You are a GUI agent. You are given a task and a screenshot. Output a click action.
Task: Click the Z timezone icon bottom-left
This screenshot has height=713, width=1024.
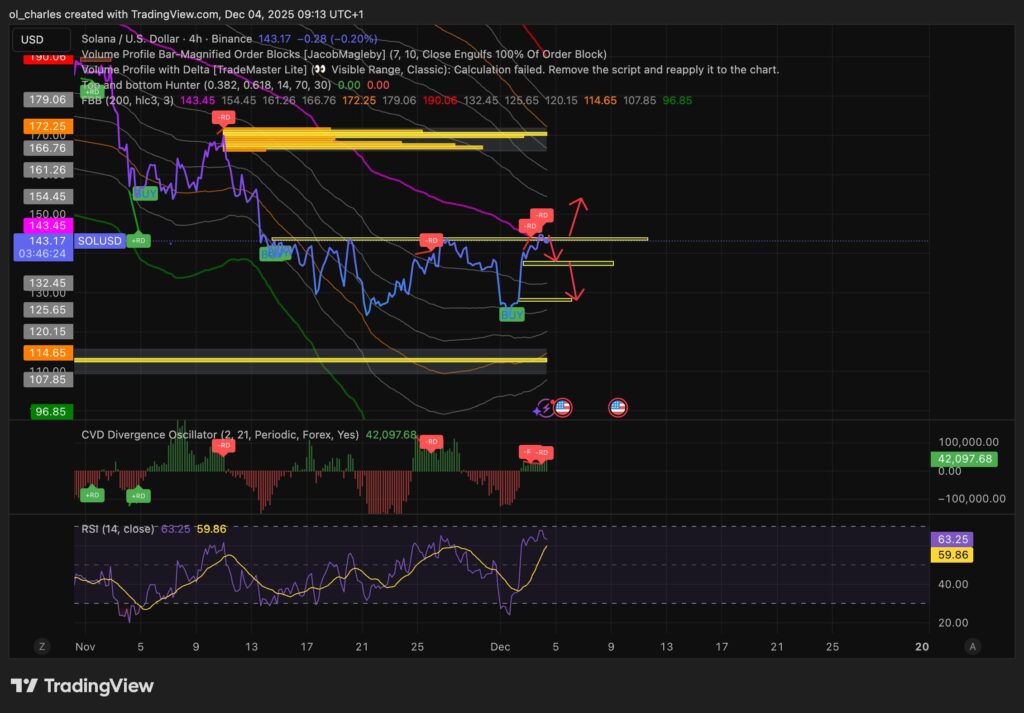point(41,647)
